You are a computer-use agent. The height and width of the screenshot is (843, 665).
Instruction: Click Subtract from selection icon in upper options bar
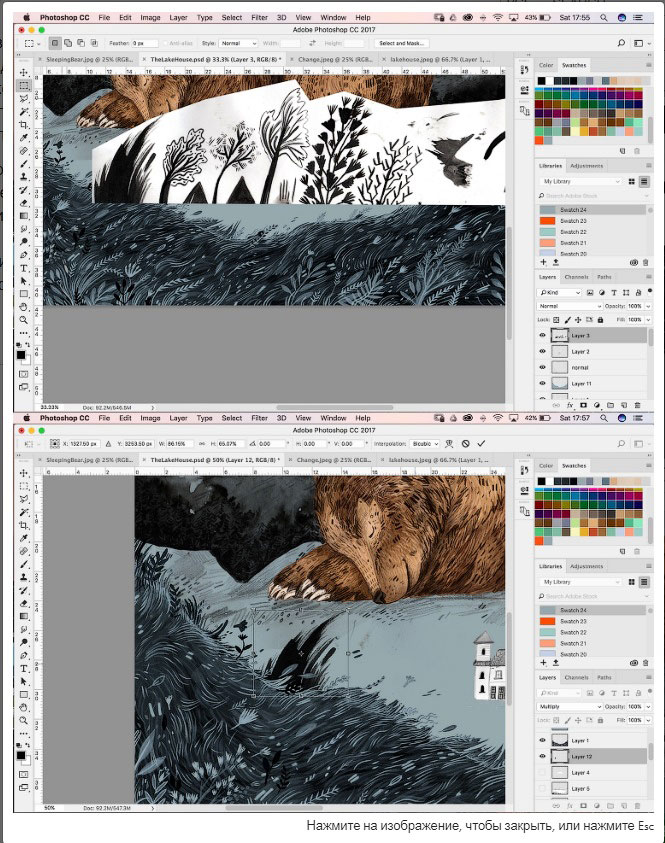pos(81,43)
